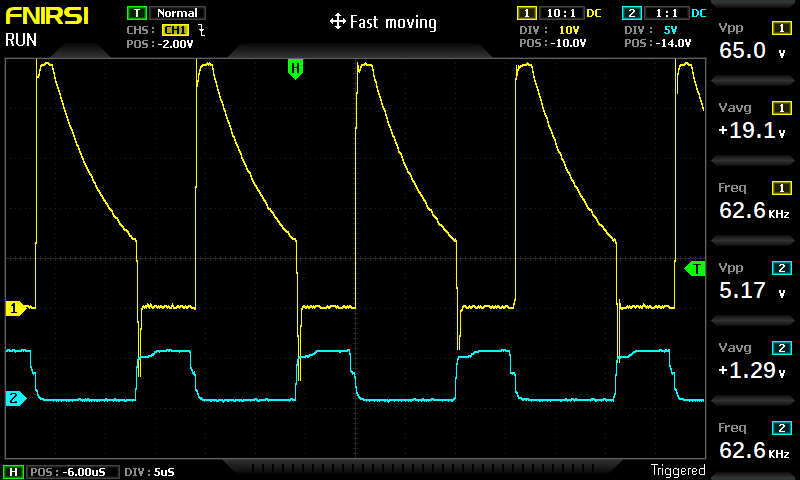Click the RUN status label
Screen dimensions: 800x480
pyautogui.click(x=21, y=40)
